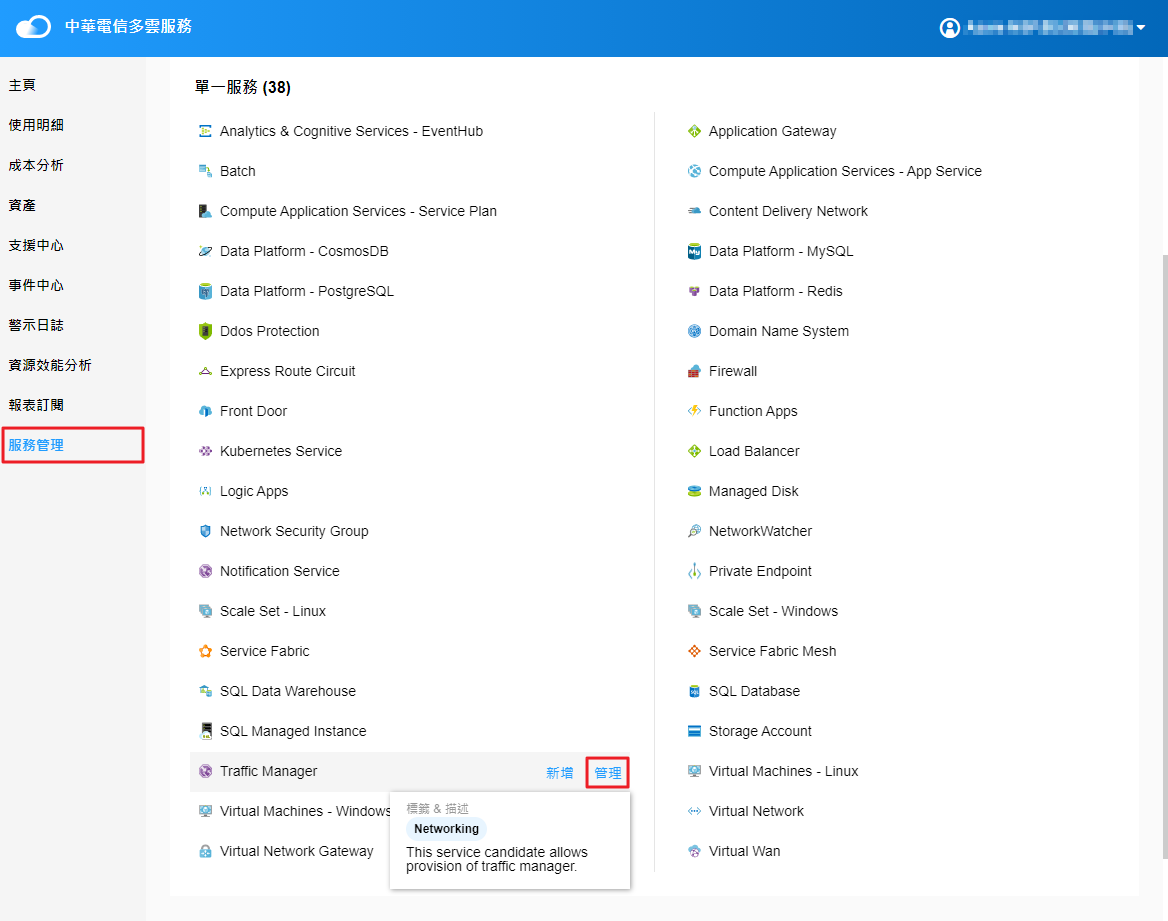
Task: Click the Virtual Wan icon
Action: pyautogui.click(x=694, y=851)
